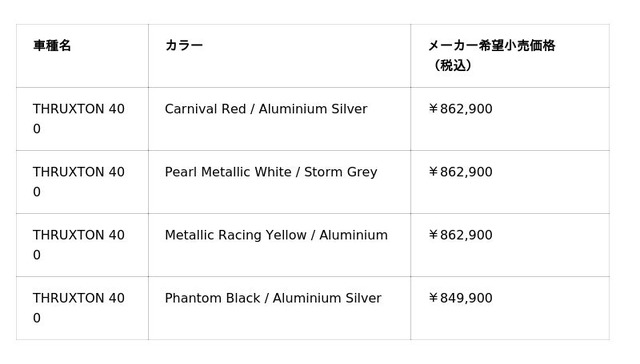Click the Carnival Red row ¥862,900 price
The height and width of the screenshot is (364, 640).
click(460, 109)
